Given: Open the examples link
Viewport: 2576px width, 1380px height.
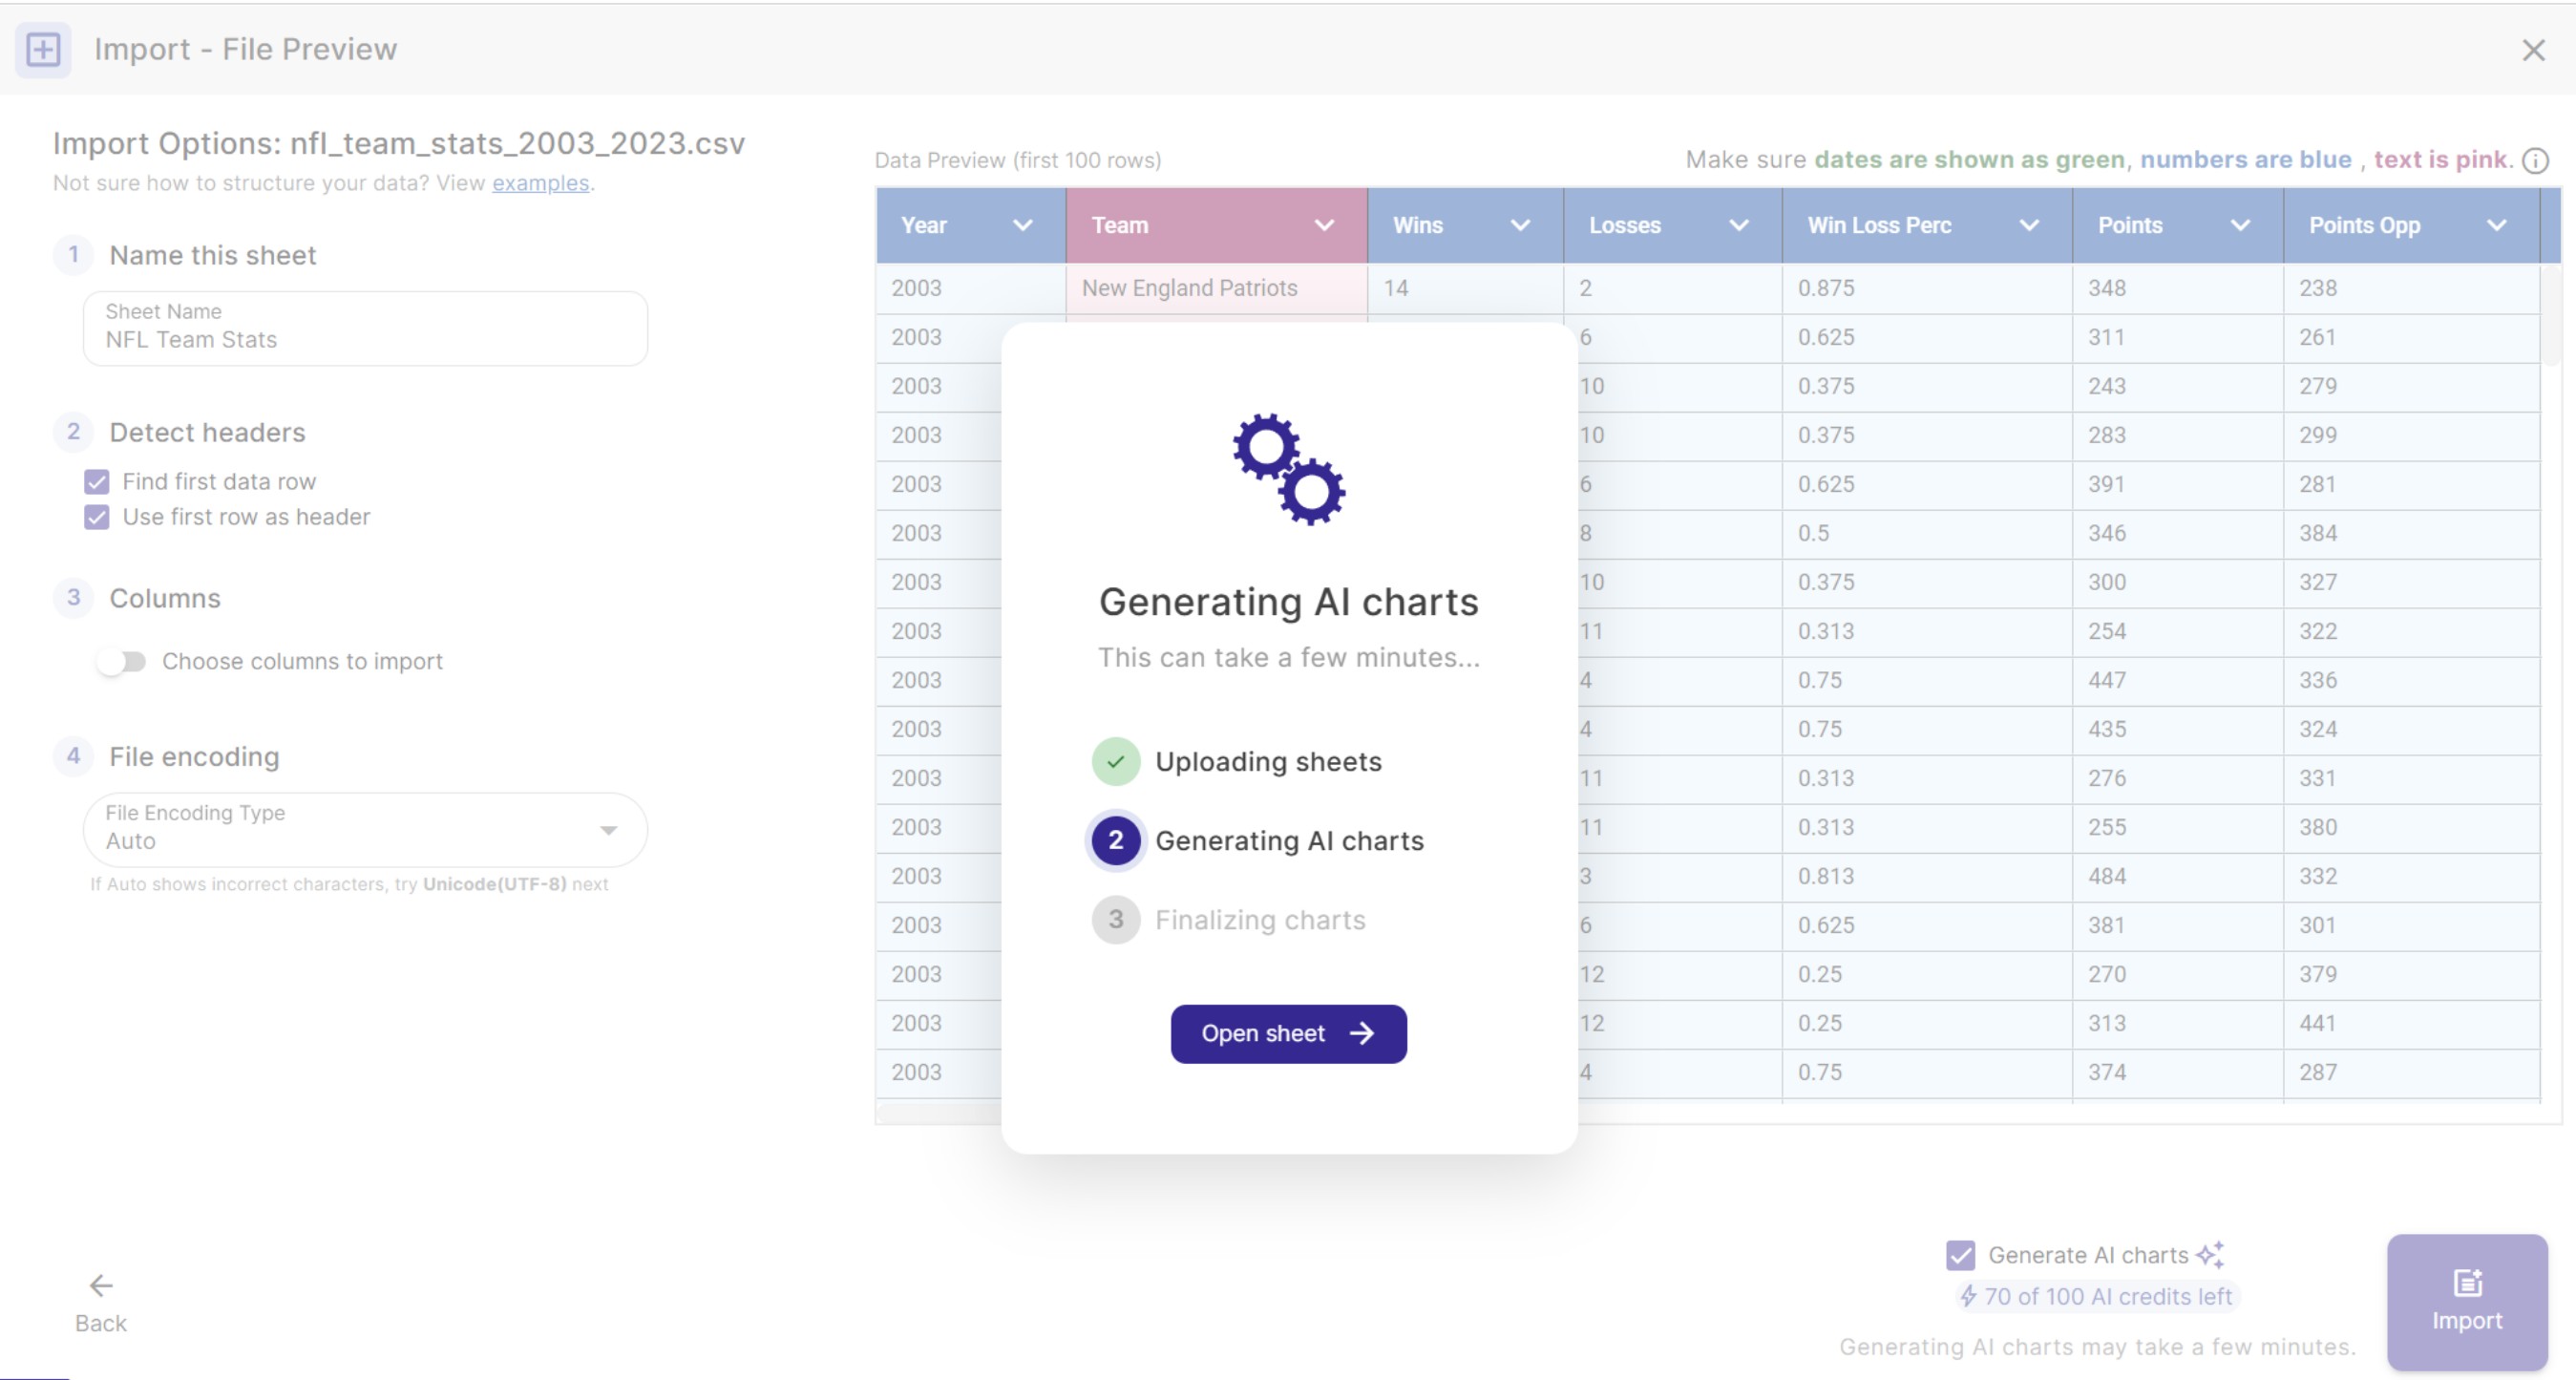Looking at the screenshot, I should coord(540,183).
